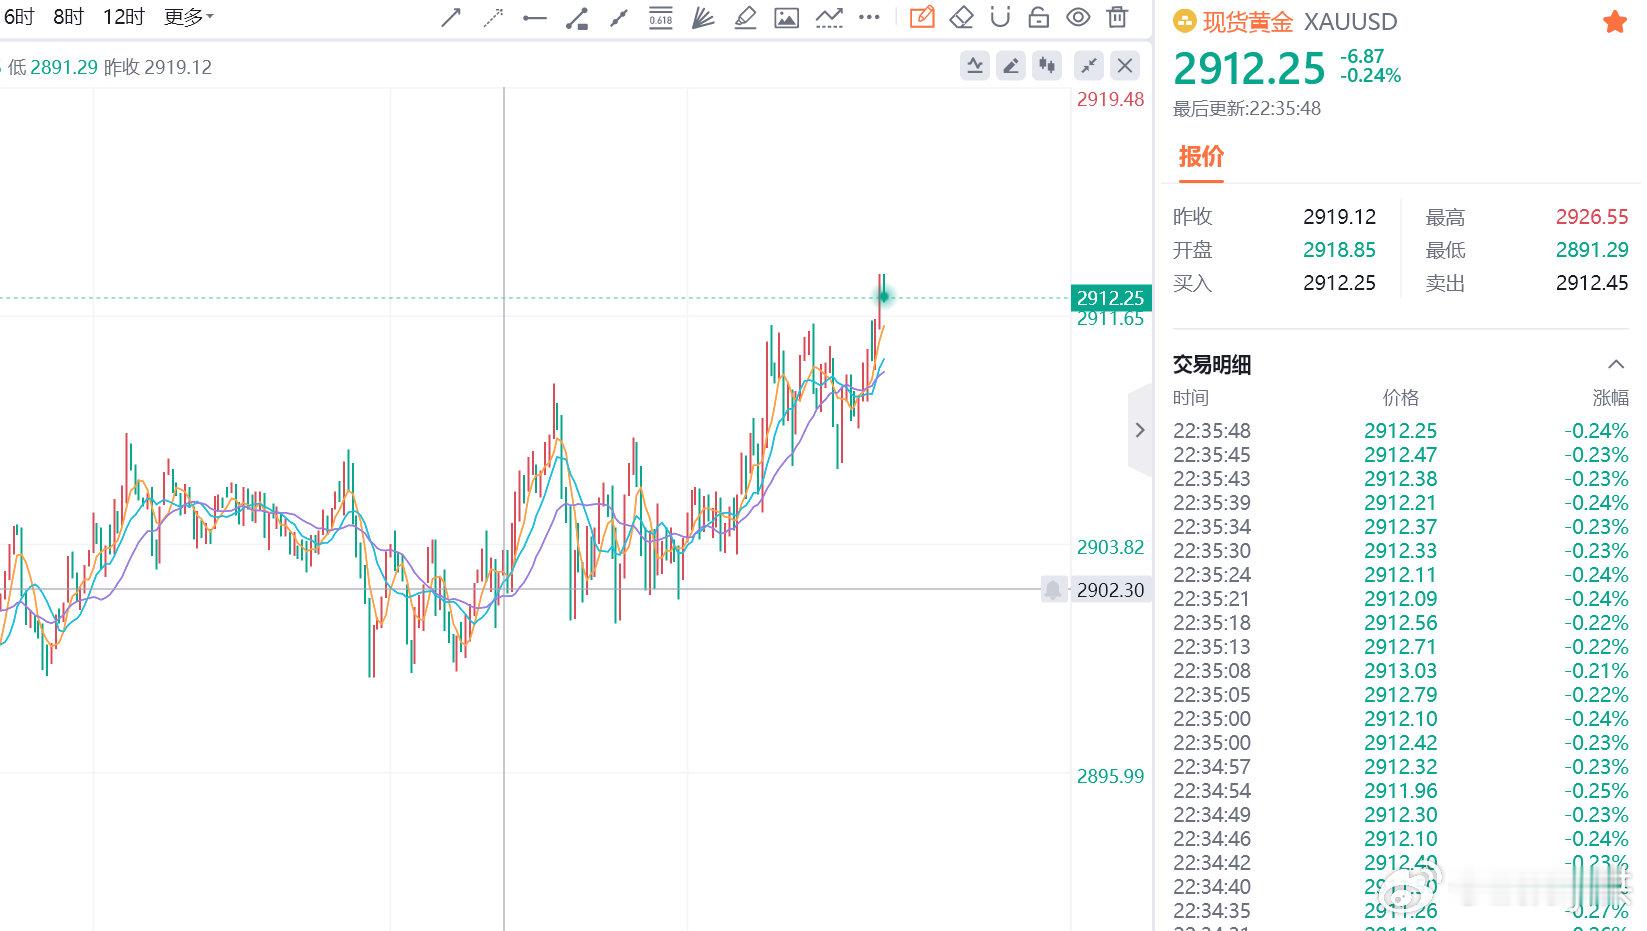This screenshot has width=1647, height=931.
Task: Toggle the drawings lock icon
Action: point(1039,17)
